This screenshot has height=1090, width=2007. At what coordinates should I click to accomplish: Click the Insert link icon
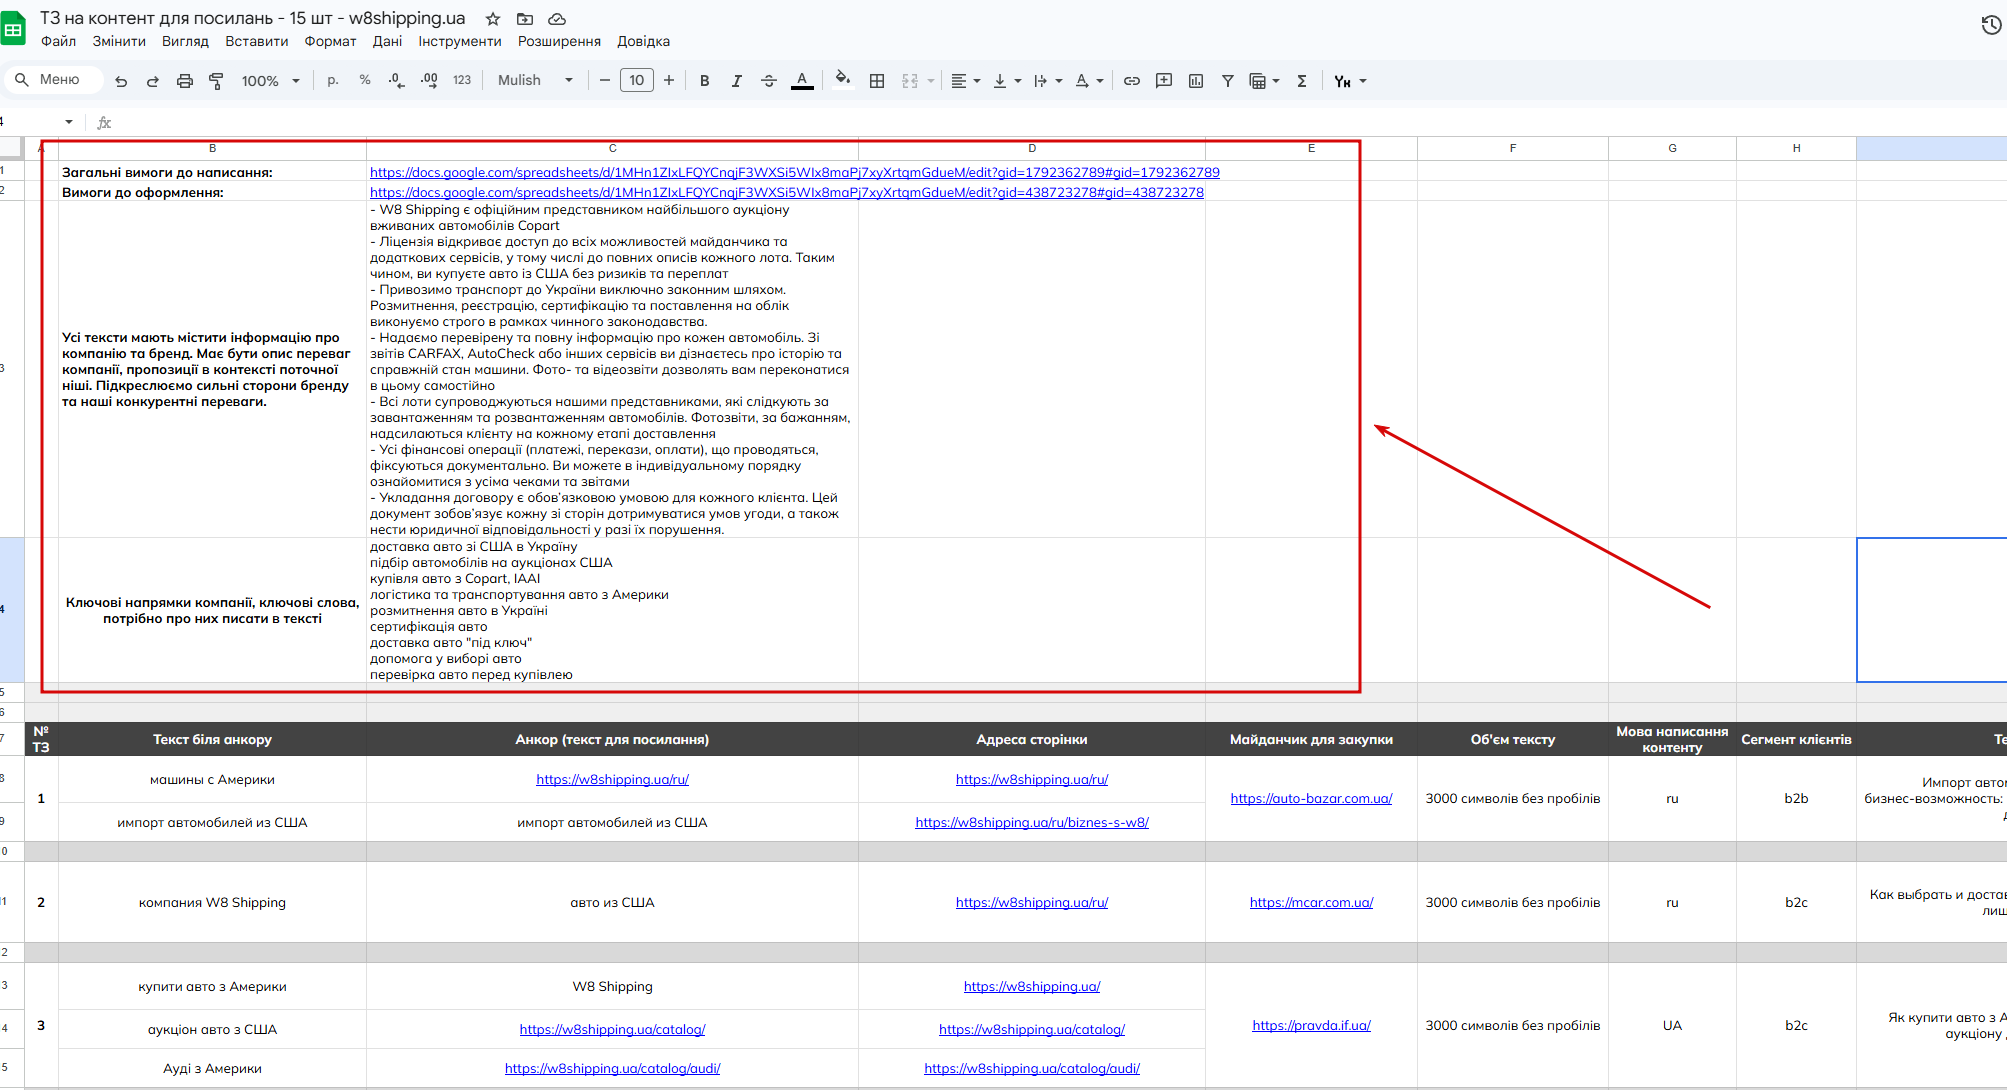[1132, 81]
